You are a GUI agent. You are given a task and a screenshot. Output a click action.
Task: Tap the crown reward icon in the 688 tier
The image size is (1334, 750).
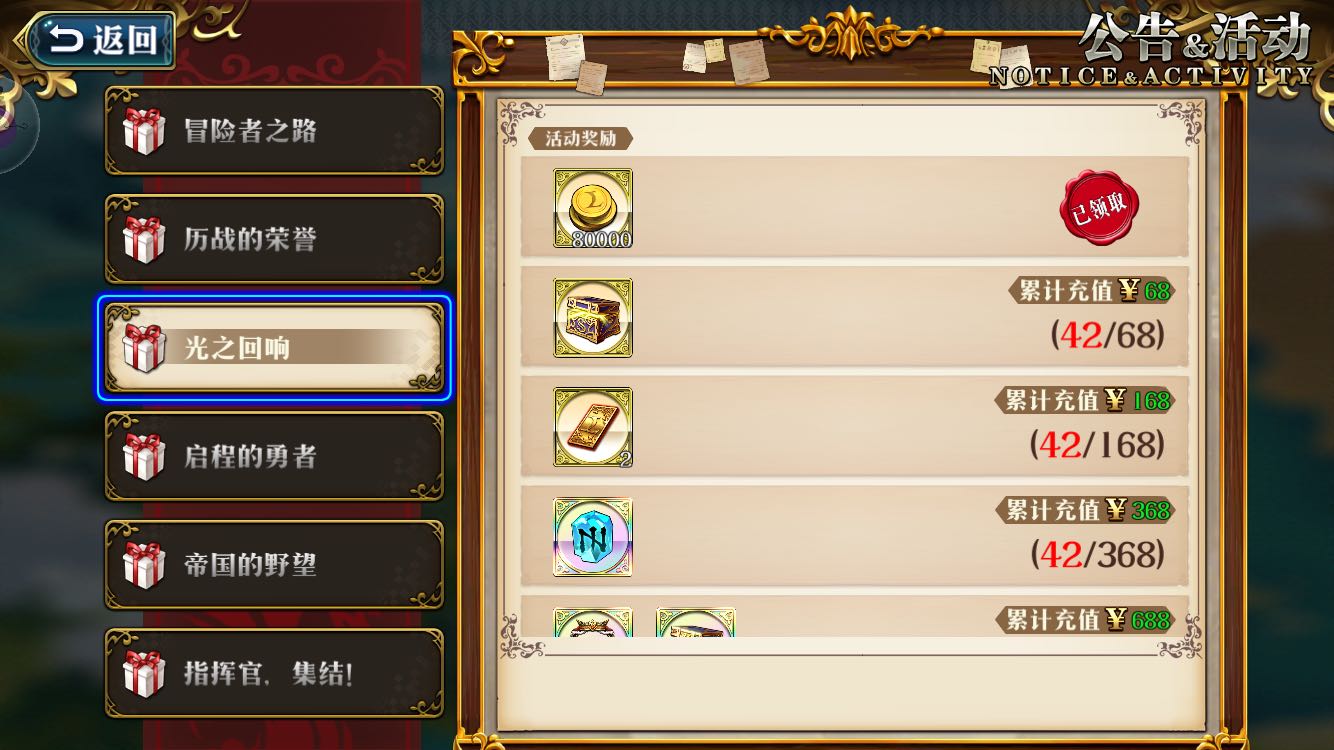(x=593, y=622)
